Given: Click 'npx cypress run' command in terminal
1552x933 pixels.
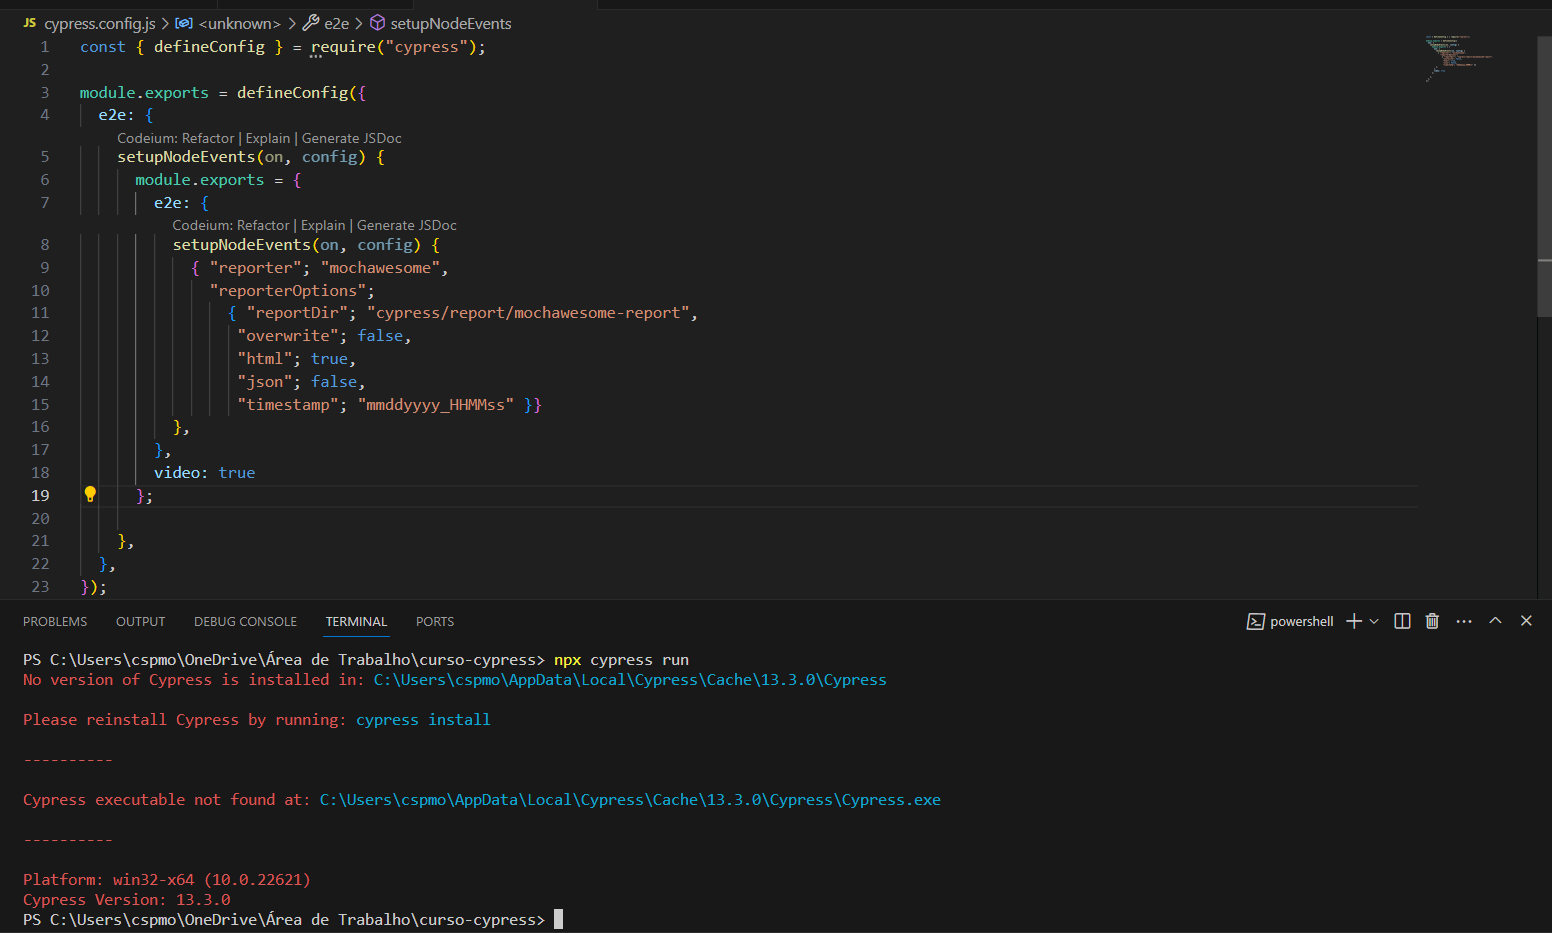Looking at the screenshot, I should (x=621, y=660).
